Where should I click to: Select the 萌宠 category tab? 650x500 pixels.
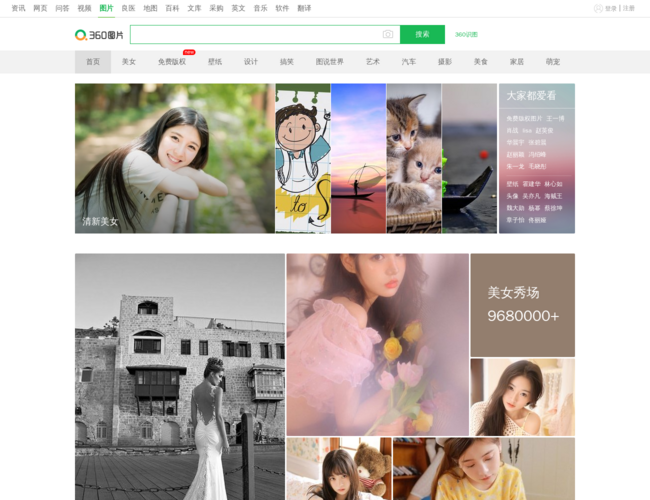click(x=553, y=62)
